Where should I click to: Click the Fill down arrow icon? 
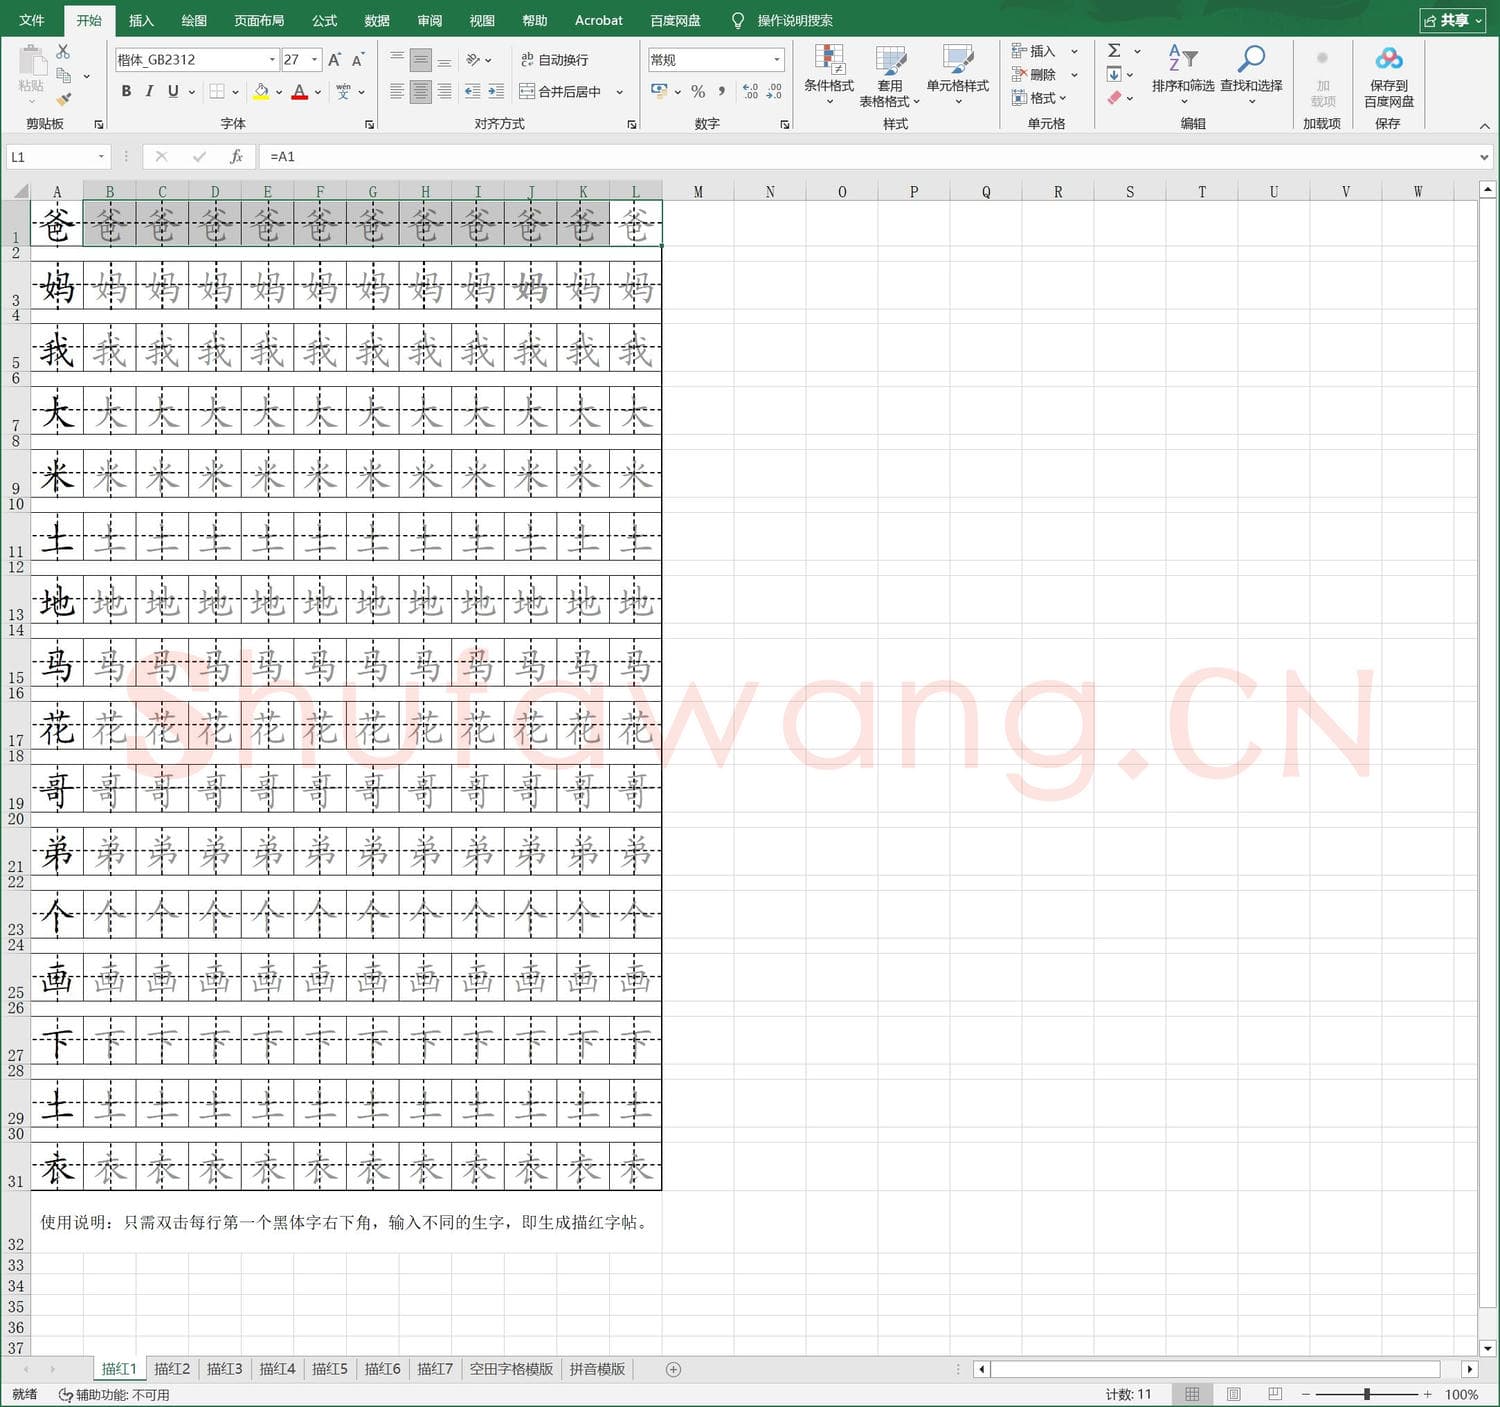click(1114, 74)
